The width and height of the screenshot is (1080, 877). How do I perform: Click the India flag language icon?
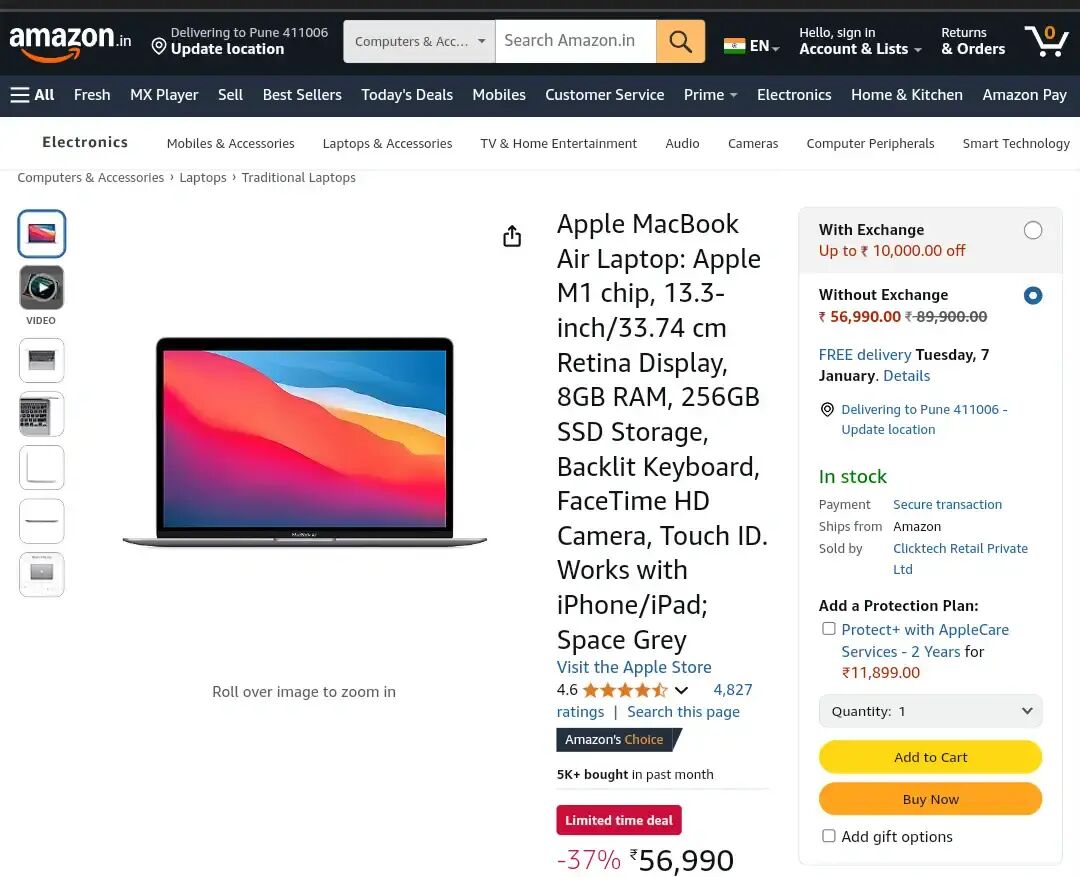click(x=735, y=45)
